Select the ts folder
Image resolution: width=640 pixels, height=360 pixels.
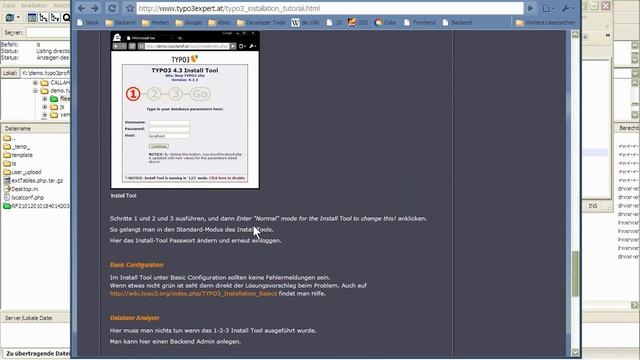pyautogui.click(x=10, y=164)
